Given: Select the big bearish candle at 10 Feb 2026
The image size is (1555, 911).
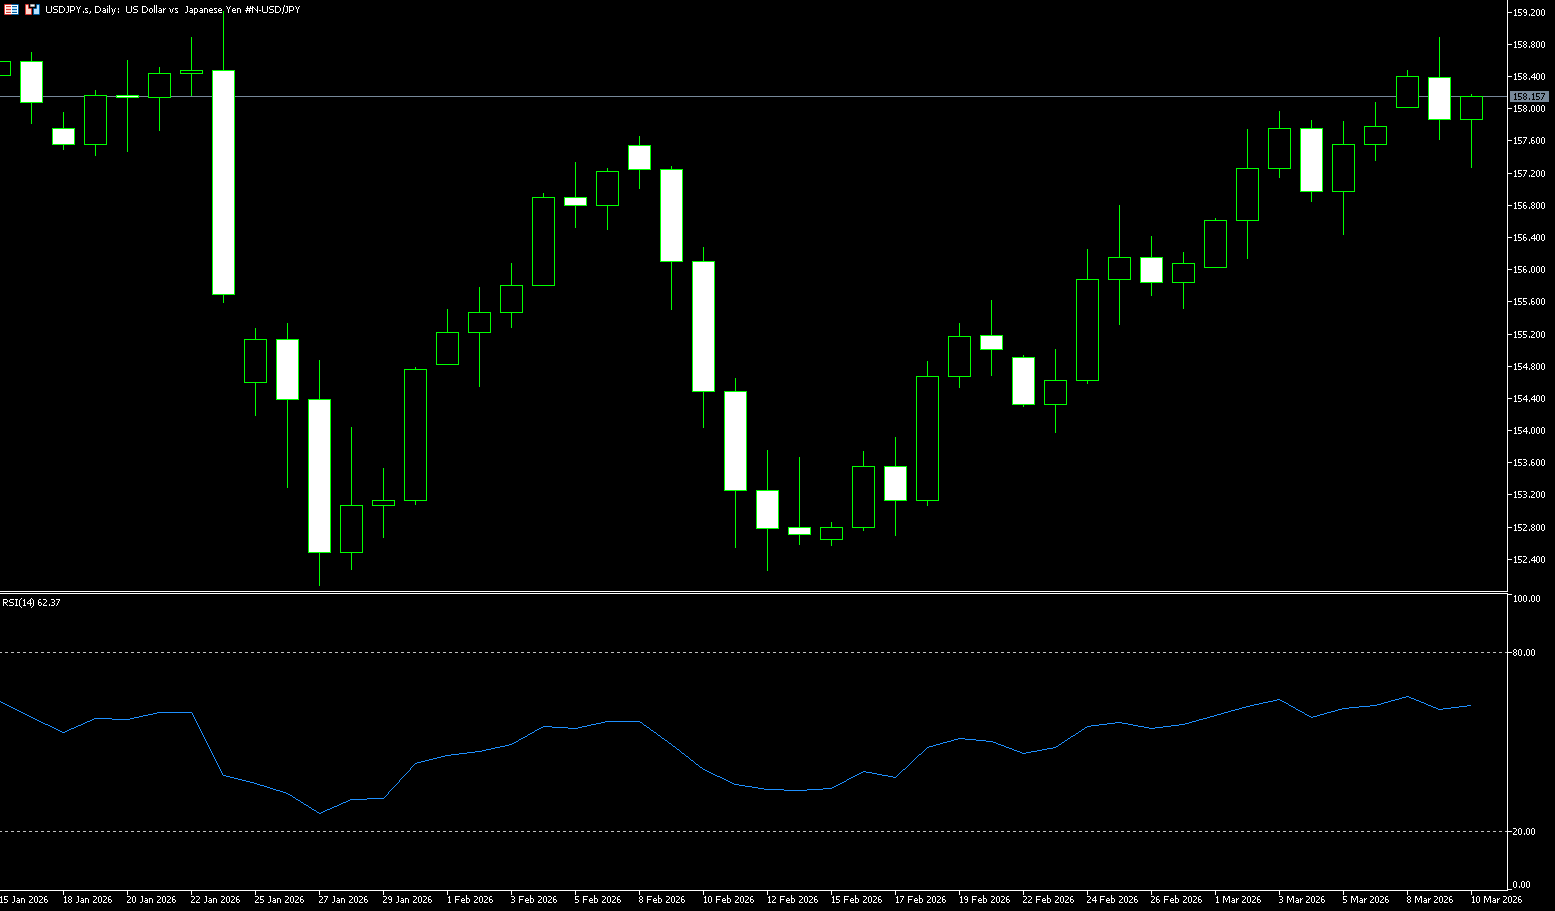Looking at the screenshot, I should point(703,326).
